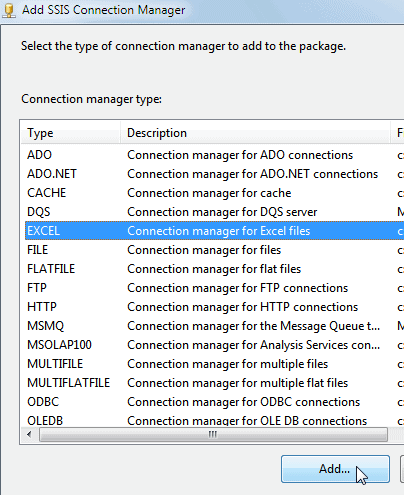The width and height of the screenshot is (404, 495).
Task: Click description 'Connection manager for cache'
Action: (x=209, y=193)
